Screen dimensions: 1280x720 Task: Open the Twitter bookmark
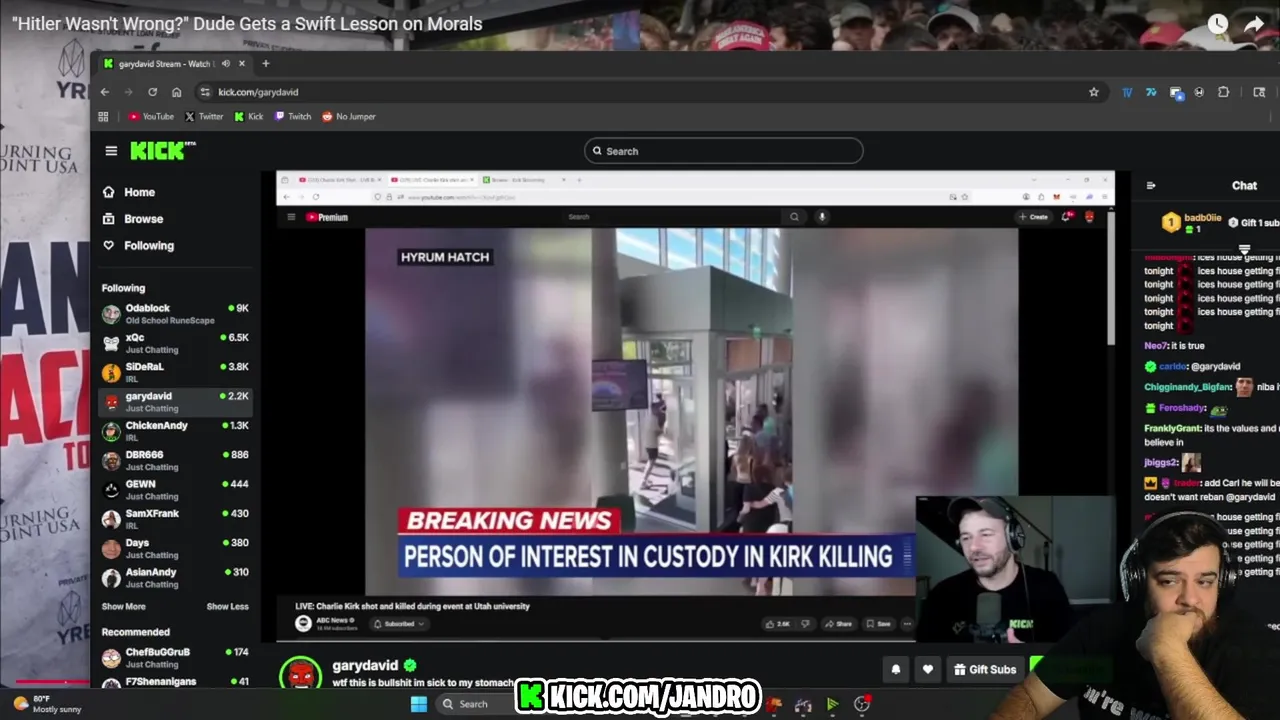203,117
